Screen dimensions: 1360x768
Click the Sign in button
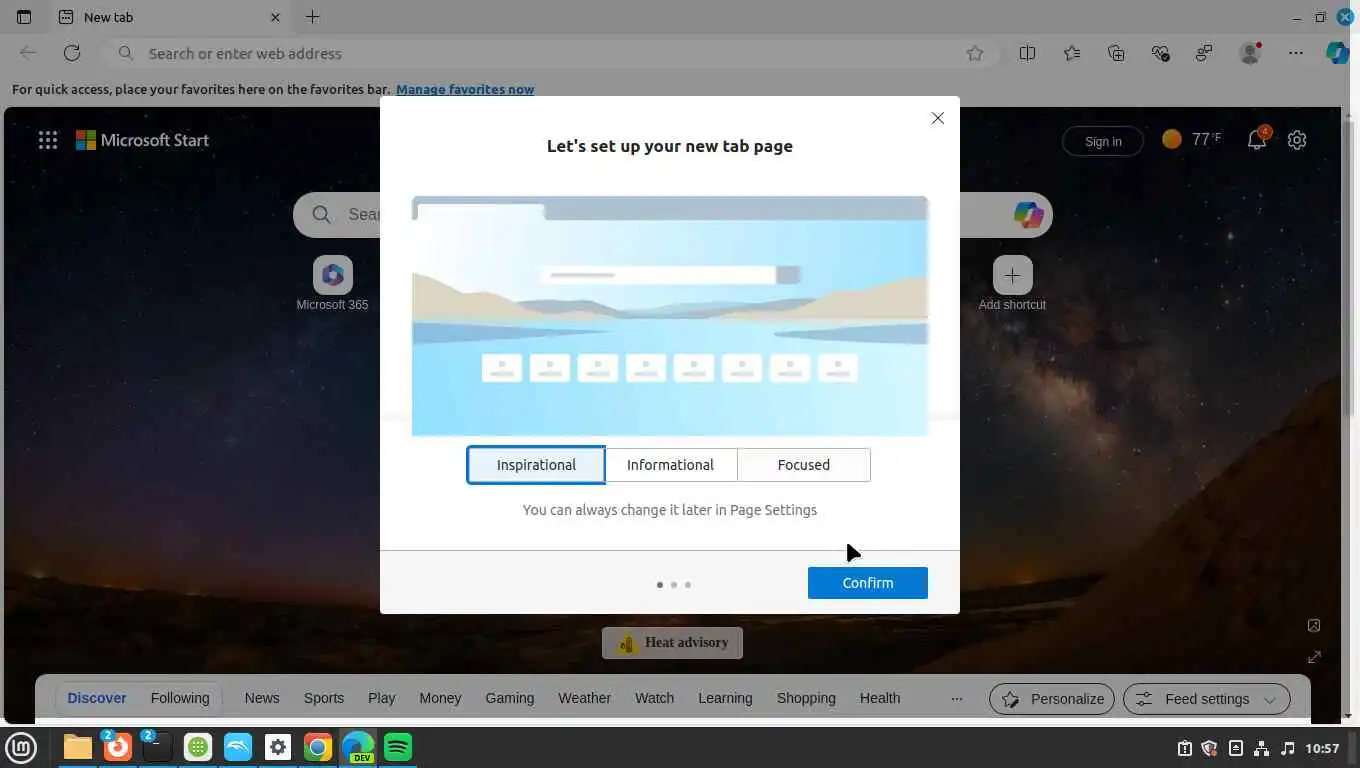pyautogui.click(x=1103, y=141)
